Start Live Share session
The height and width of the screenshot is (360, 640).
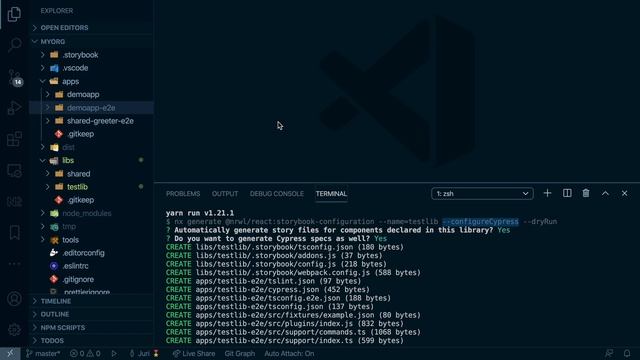pyautogui.click(x=194, y=353)
